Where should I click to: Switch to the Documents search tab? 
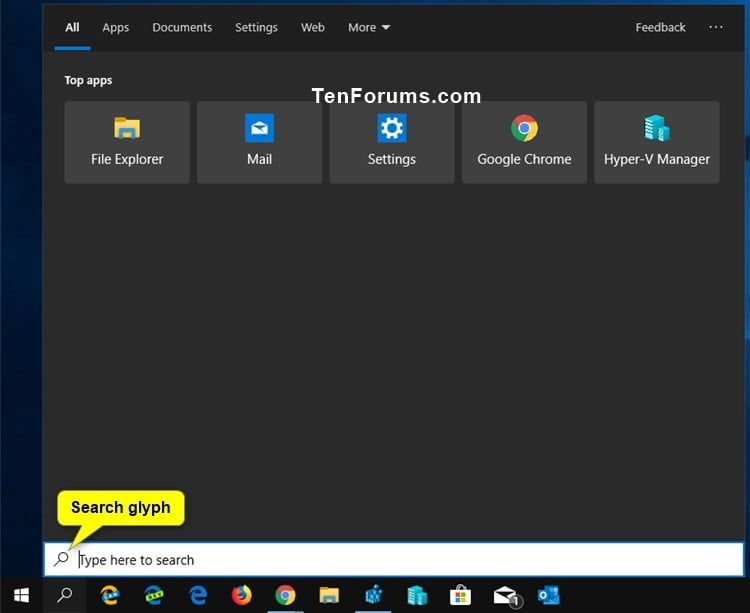click(182, 27)
